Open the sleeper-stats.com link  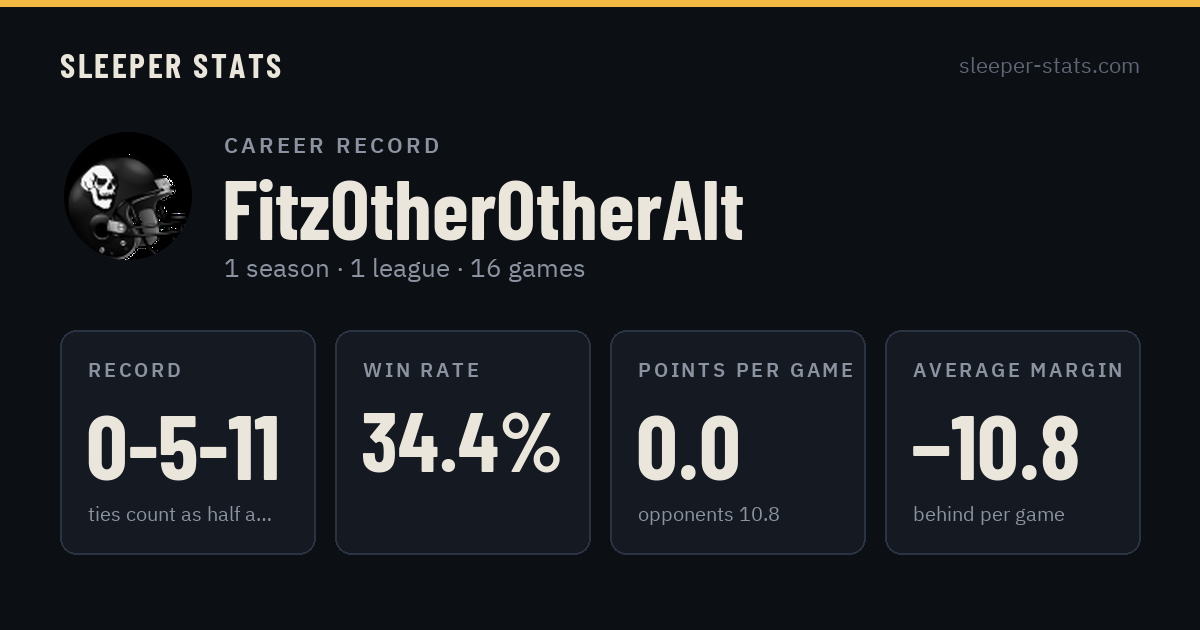point(1049,66)
